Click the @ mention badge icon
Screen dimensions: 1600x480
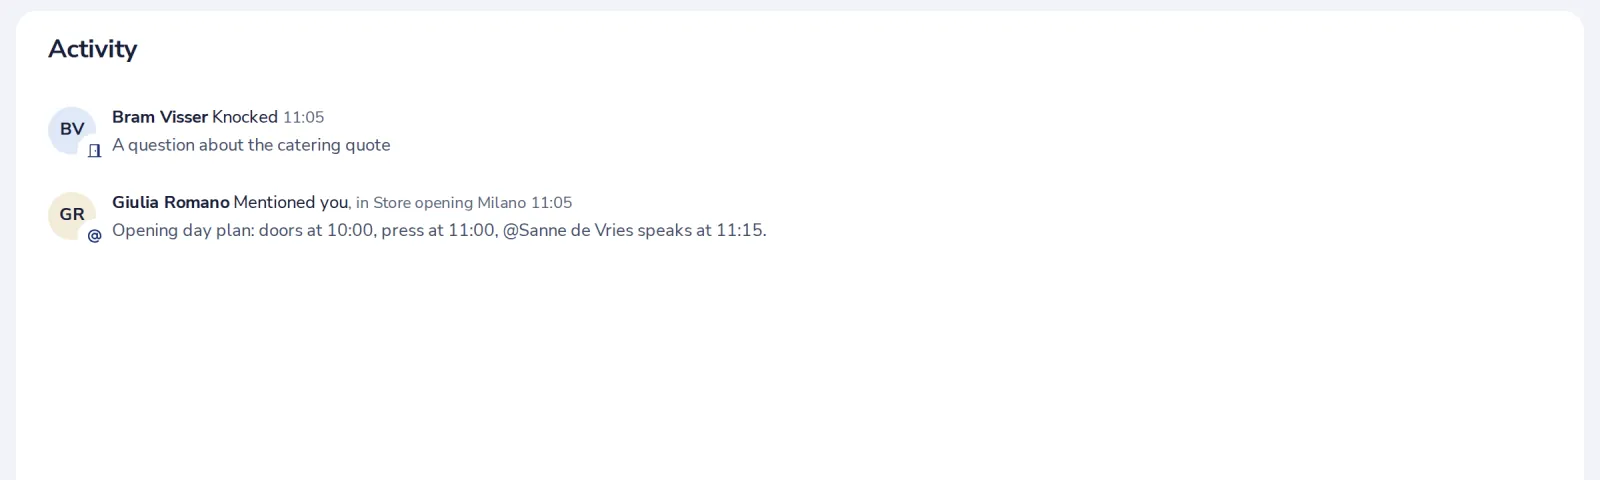pyautogui.click(x=95, y=236)
